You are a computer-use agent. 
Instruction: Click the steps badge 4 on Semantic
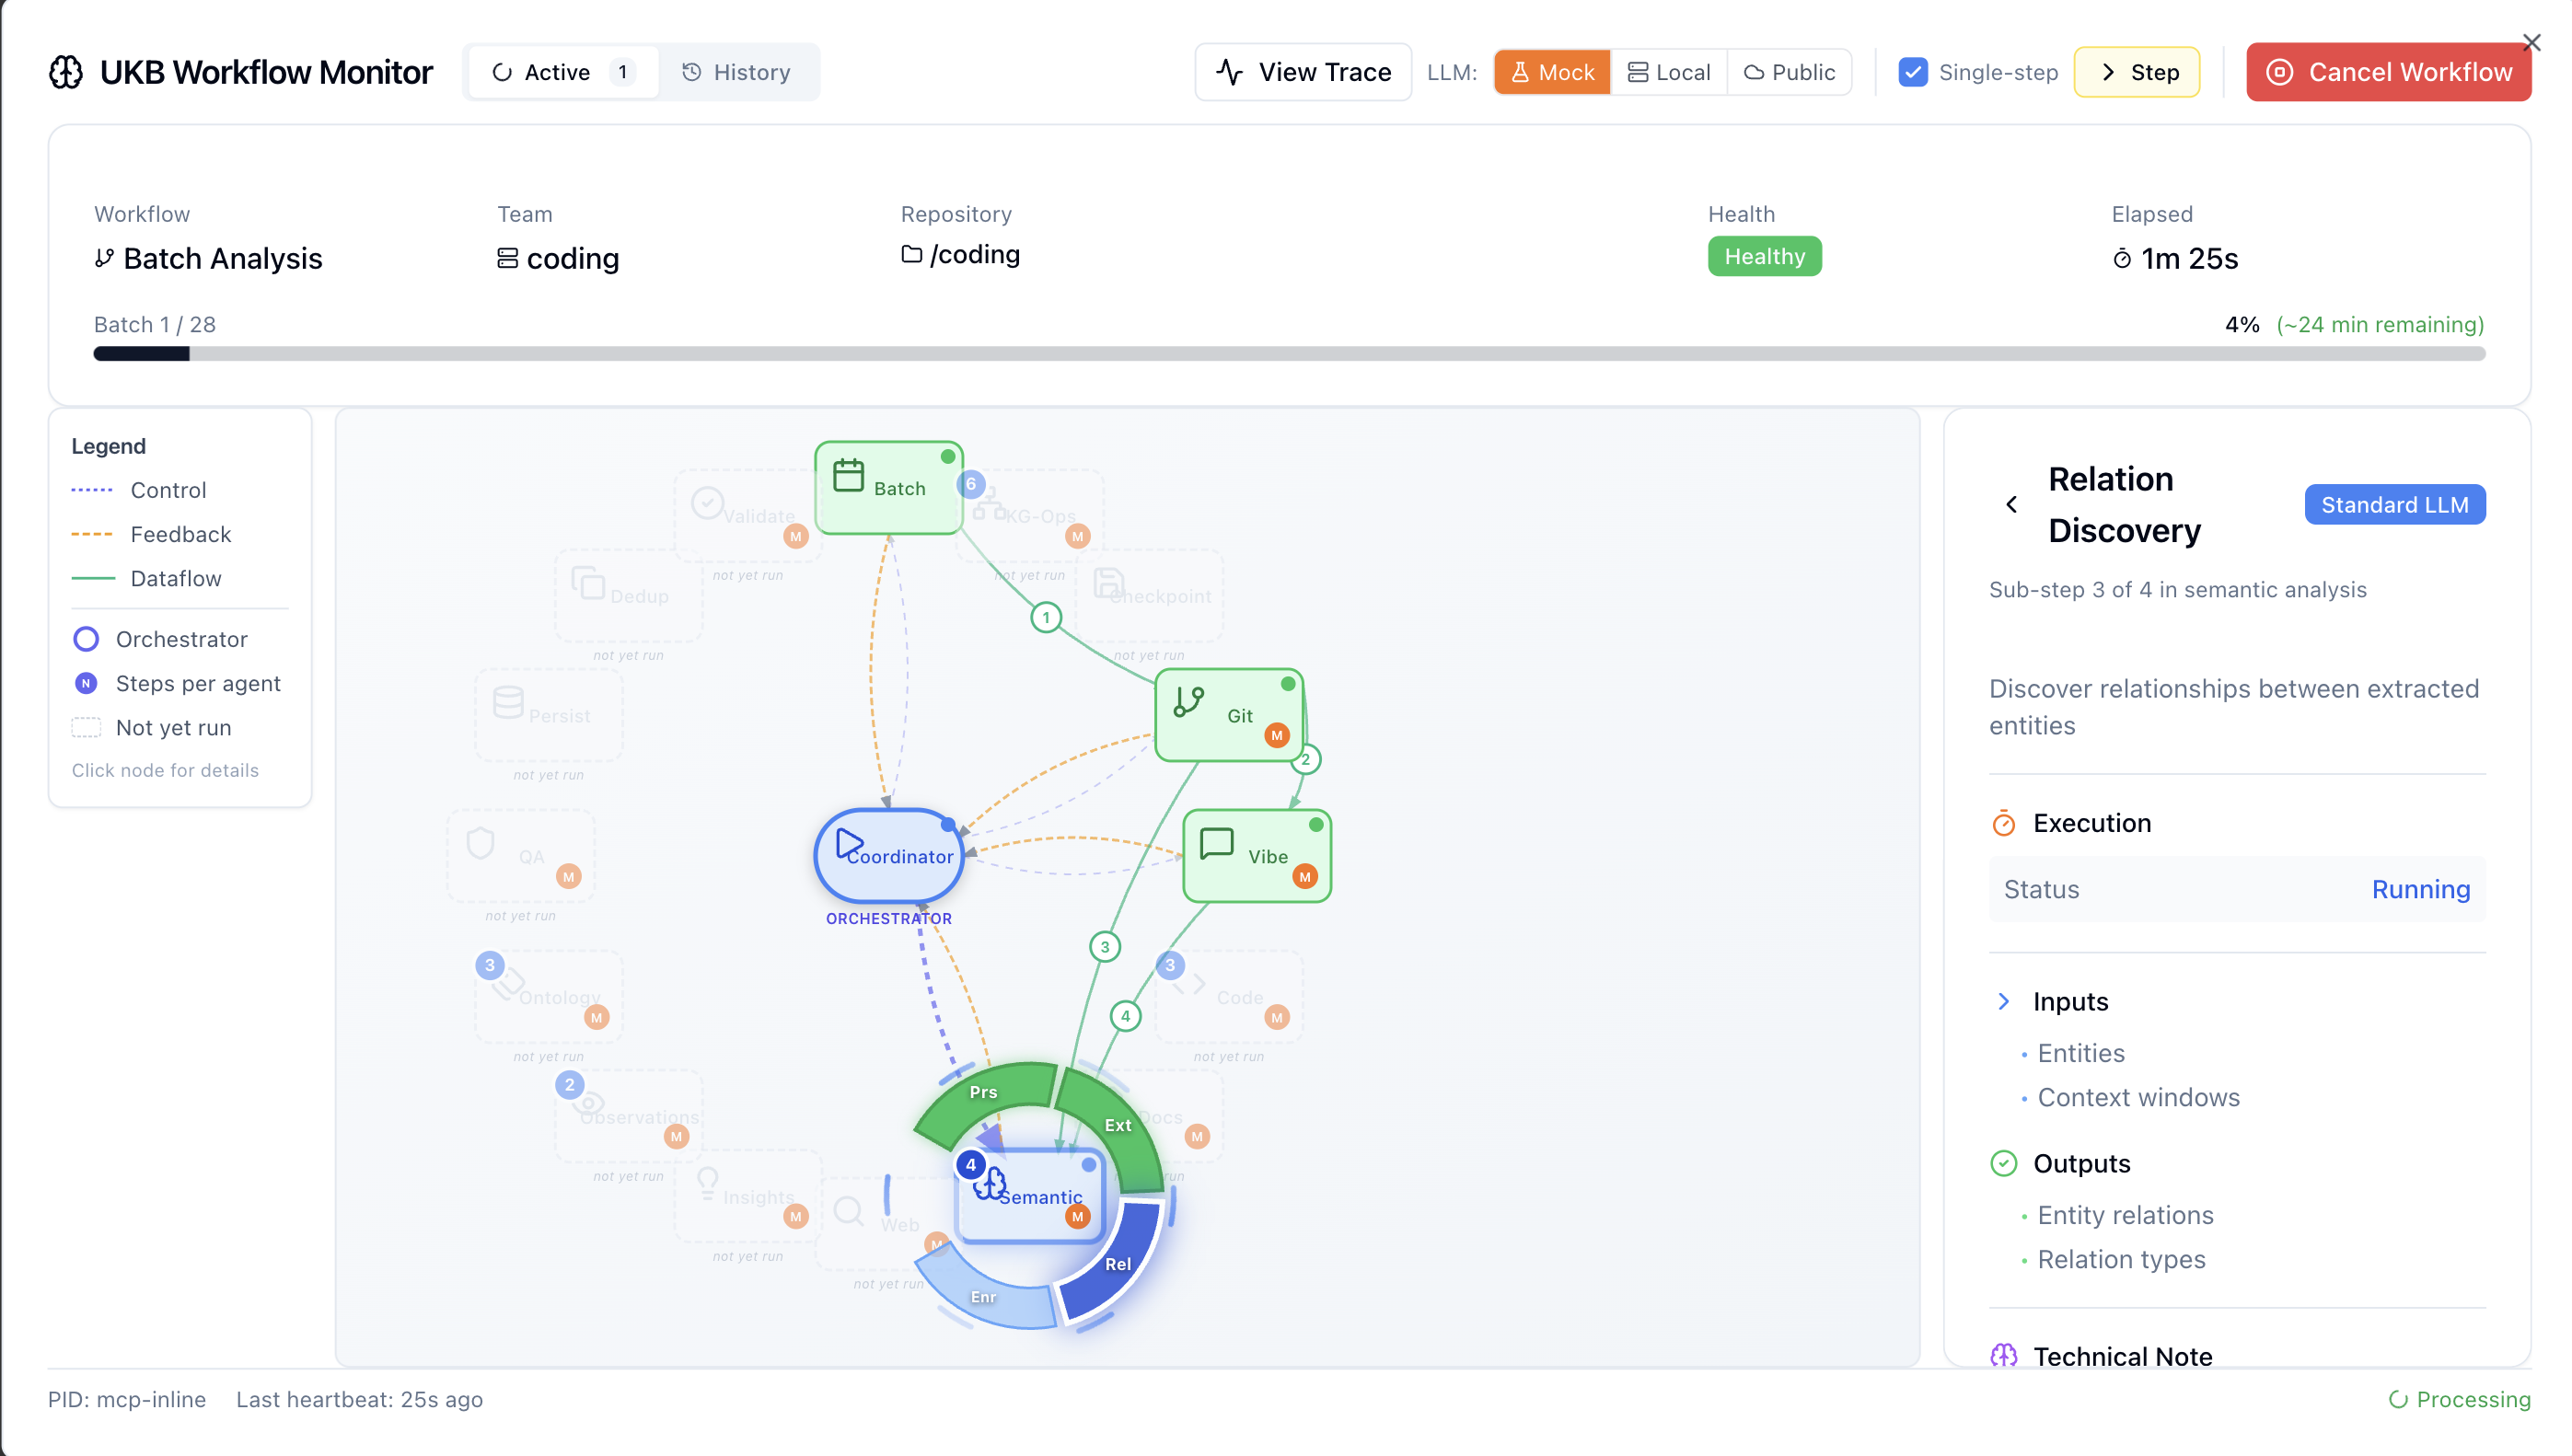point(970,1164)
